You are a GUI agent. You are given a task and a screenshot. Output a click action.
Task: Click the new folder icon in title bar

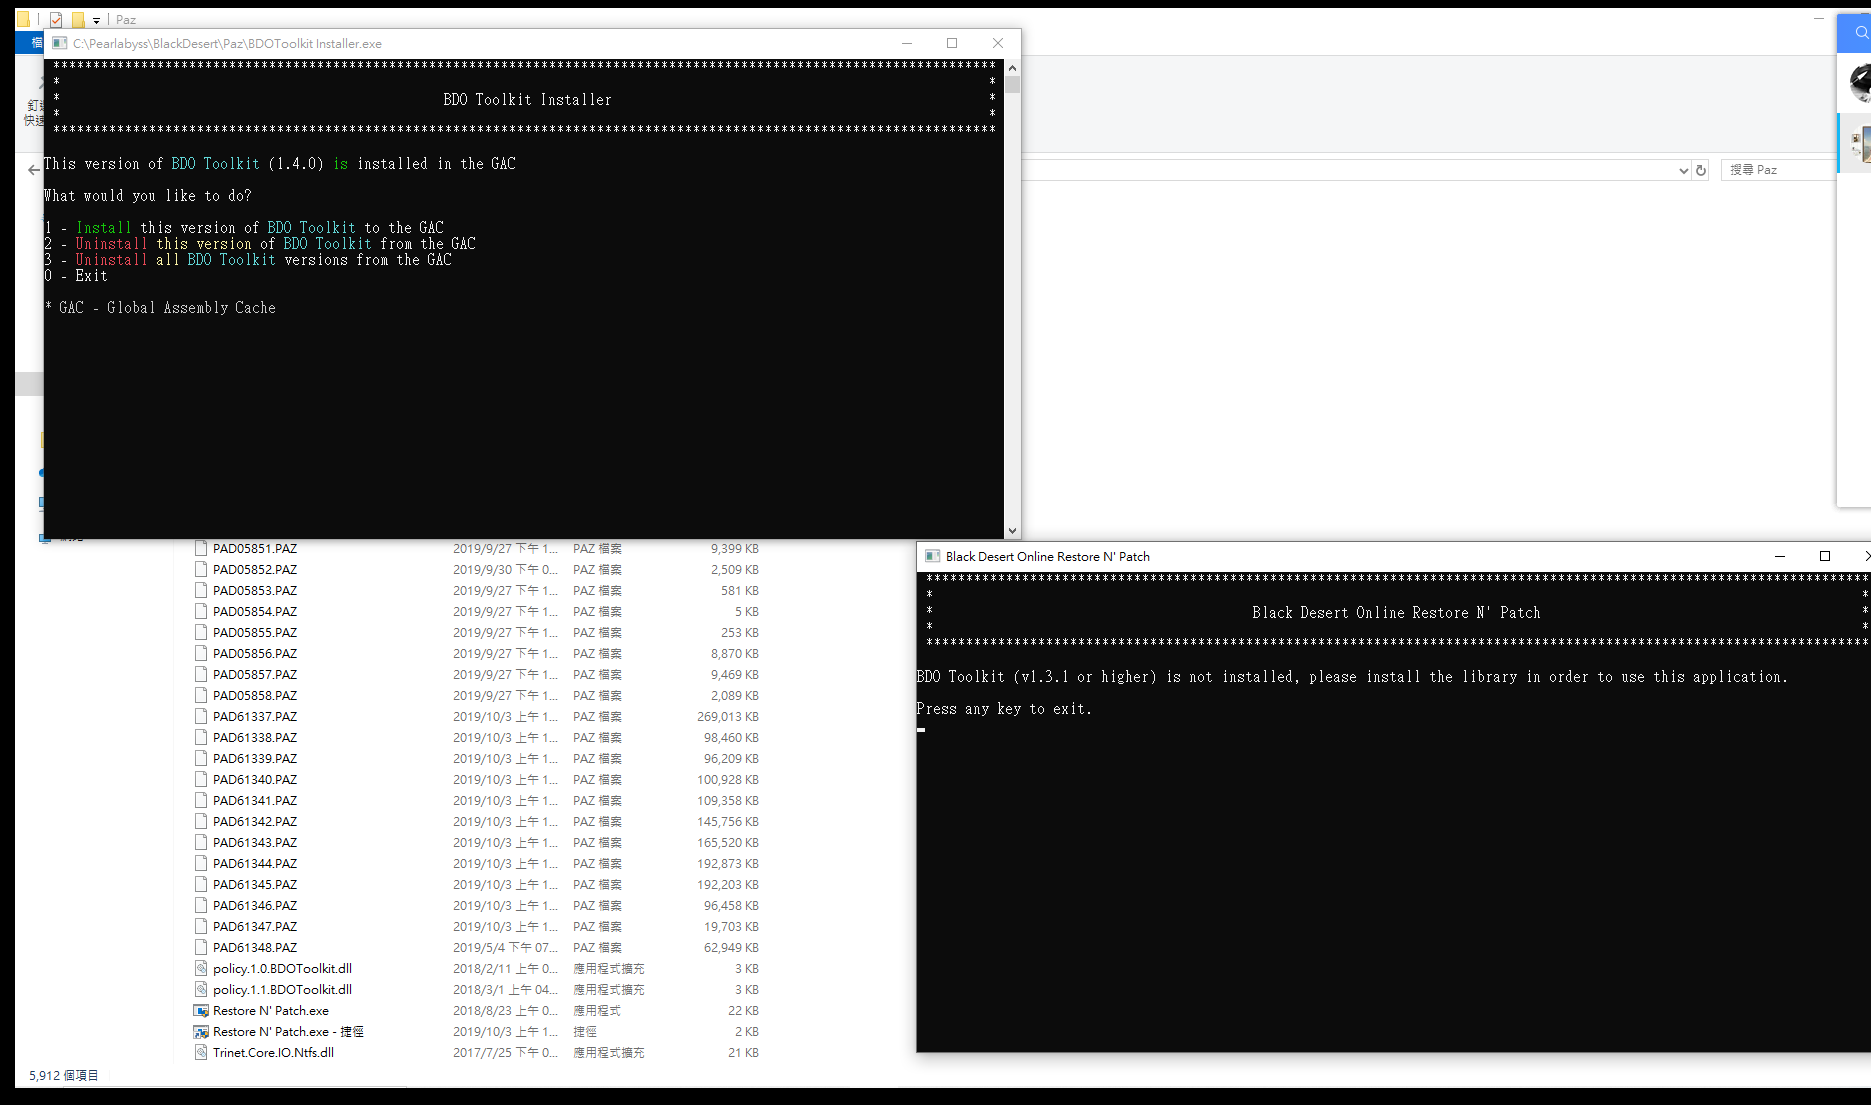[x=77, y=19]
